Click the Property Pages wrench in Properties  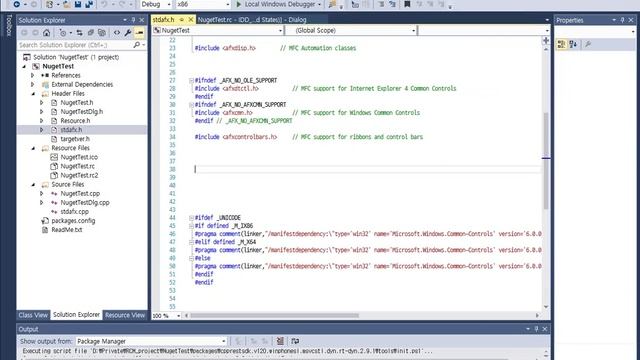click(588, 44)
